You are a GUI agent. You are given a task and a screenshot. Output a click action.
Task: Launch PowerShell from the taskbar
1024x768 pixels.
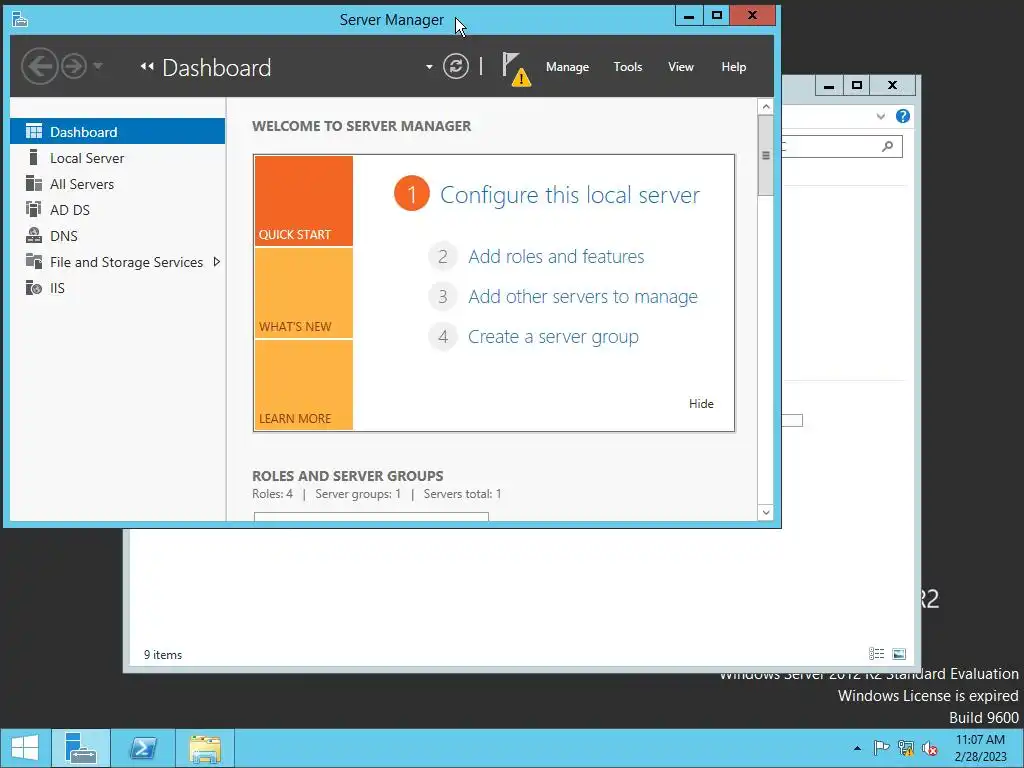click(143, 748)
